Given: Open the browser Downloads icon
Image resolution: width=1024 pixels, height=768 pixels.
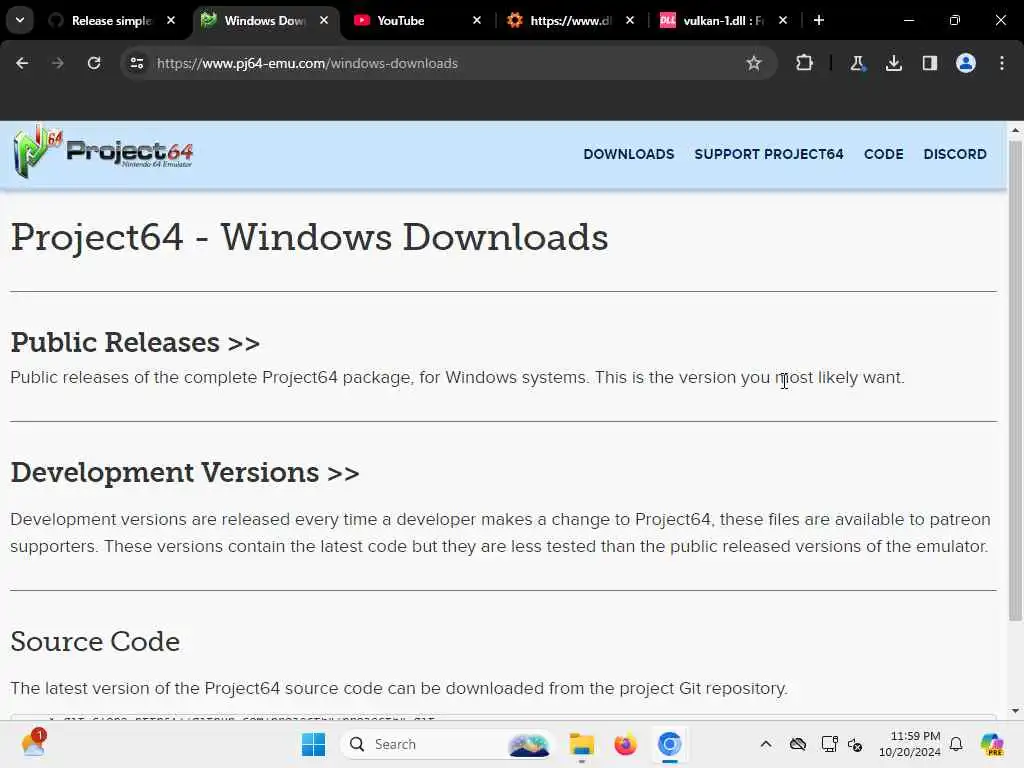Looking at the screenshot, I should click(x=894, y=63).
